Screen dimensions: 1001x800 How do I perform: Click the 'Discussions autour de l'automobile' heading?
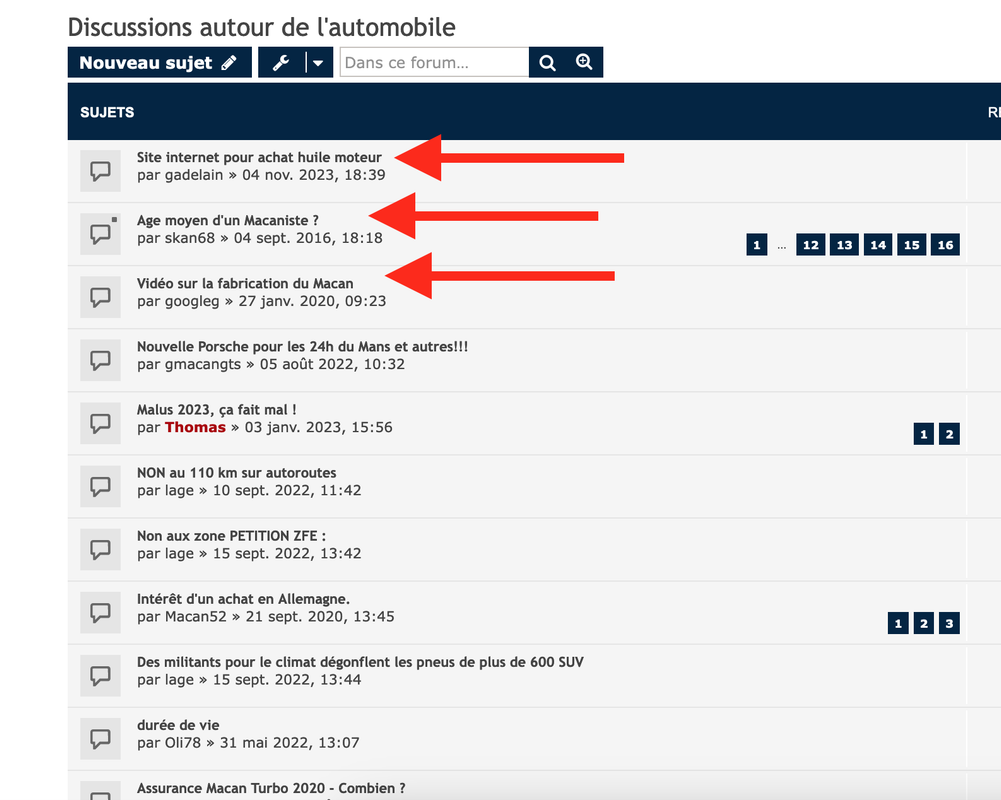262,27
